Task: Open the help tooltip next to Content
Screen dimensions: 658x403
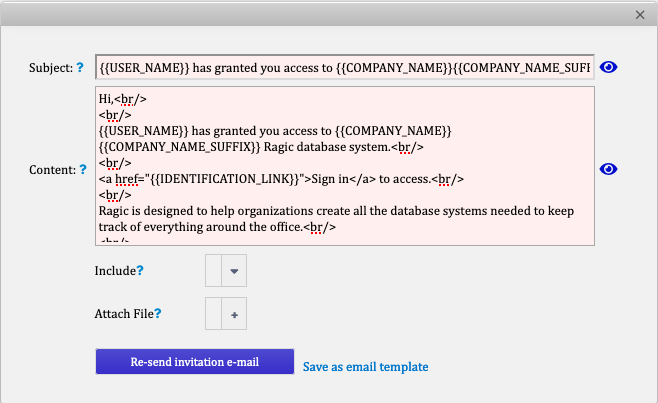Action: (83, 169)
